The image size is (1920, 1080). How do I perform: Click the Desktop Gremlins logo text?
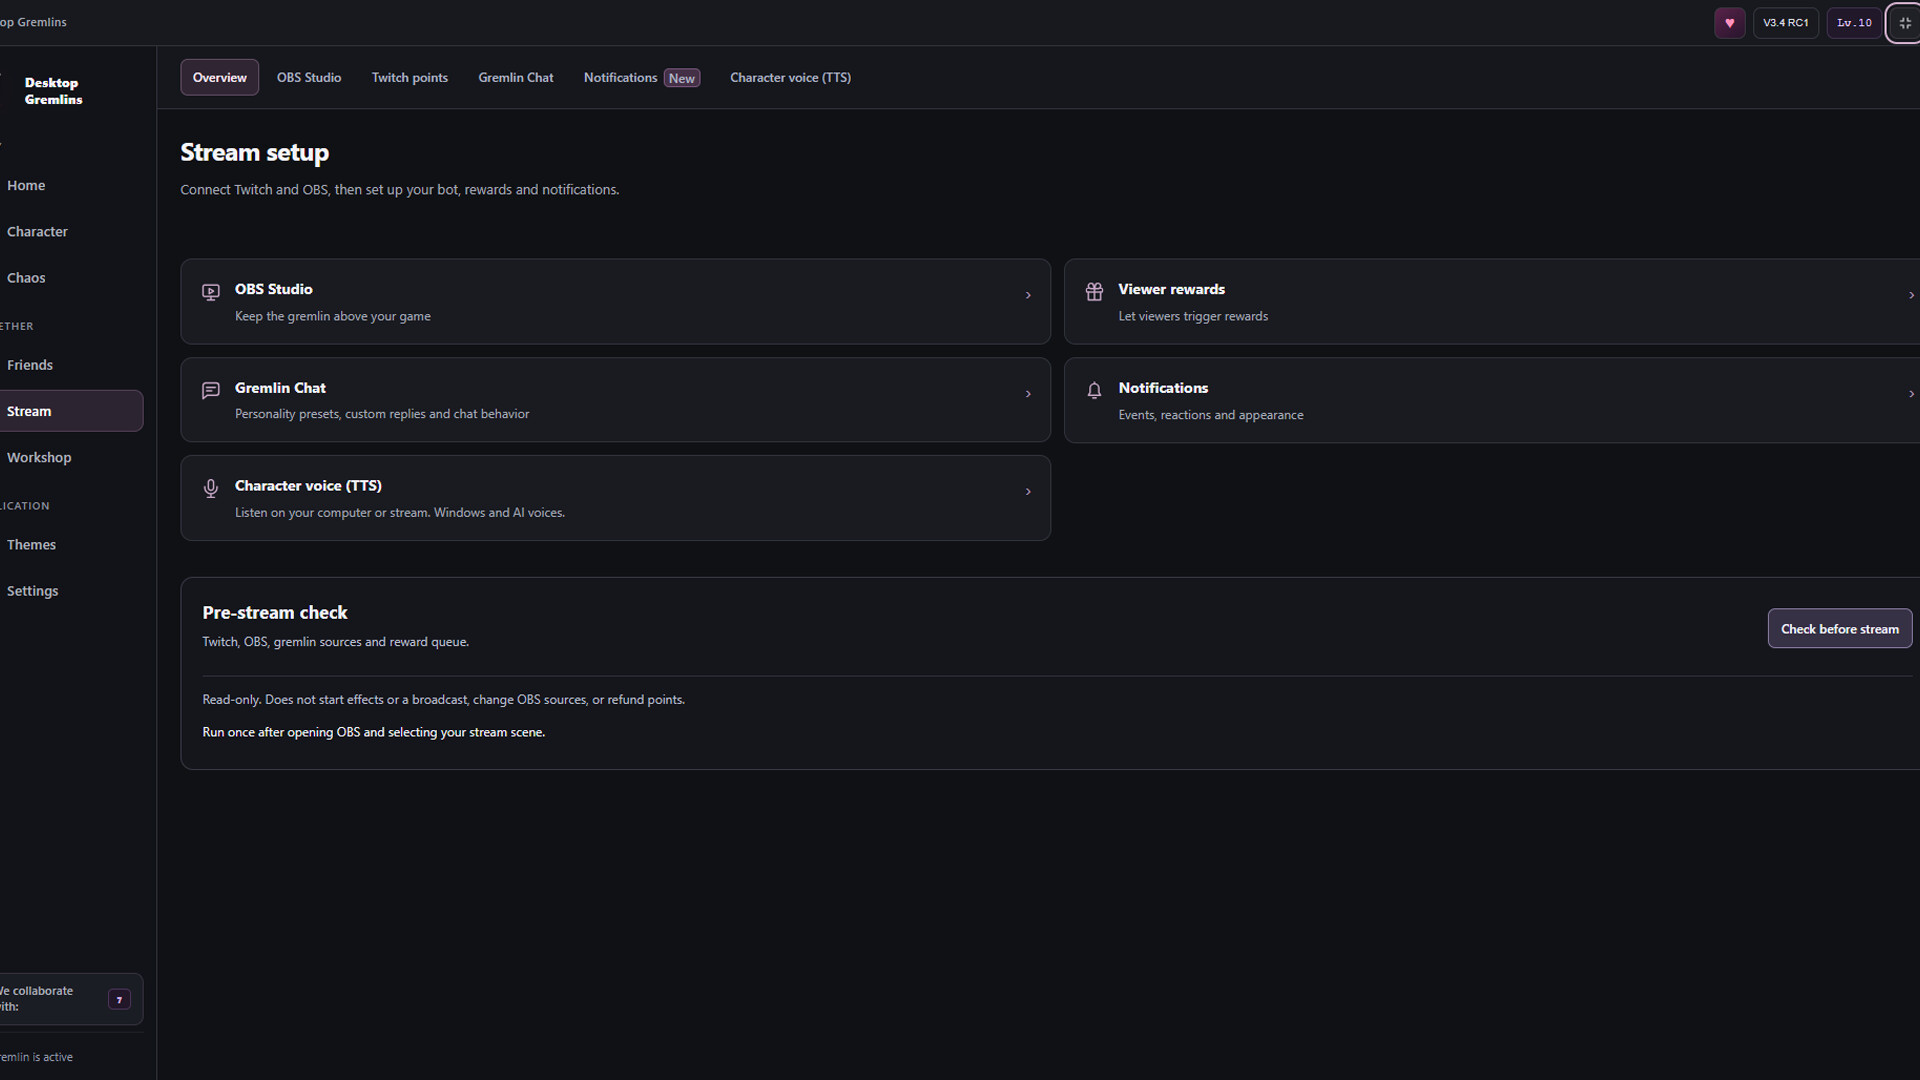point(53,91)
